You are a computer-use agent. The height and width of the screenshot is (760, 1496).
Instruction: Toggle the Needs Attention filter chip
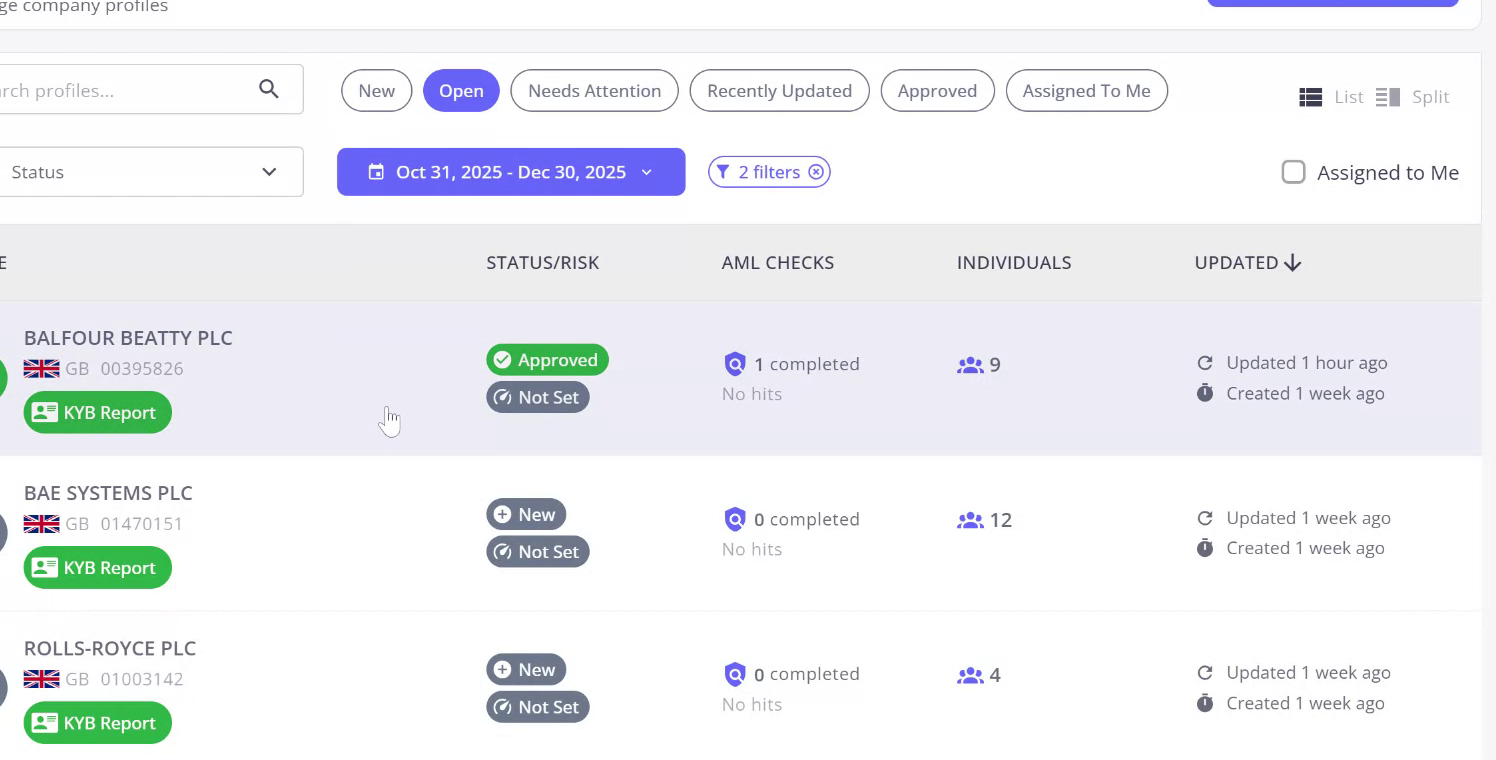coord(594,91)
